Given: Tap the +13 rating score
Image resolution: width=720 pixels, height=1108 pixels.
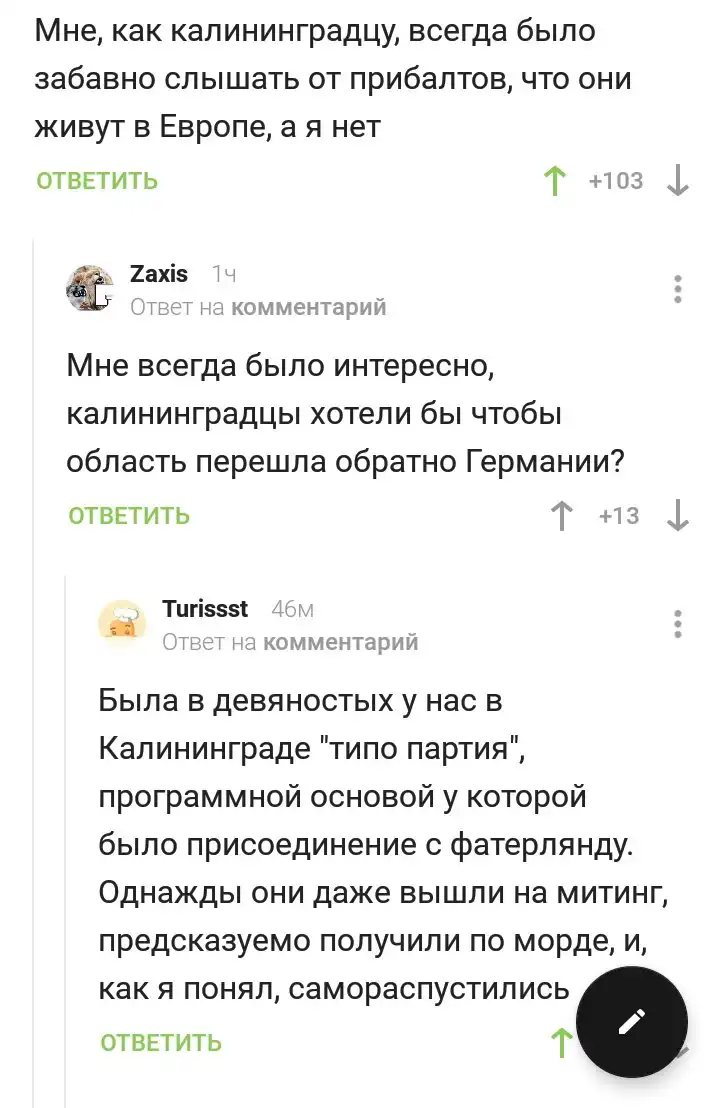Looking at the screenshot, I should (619, 516).
